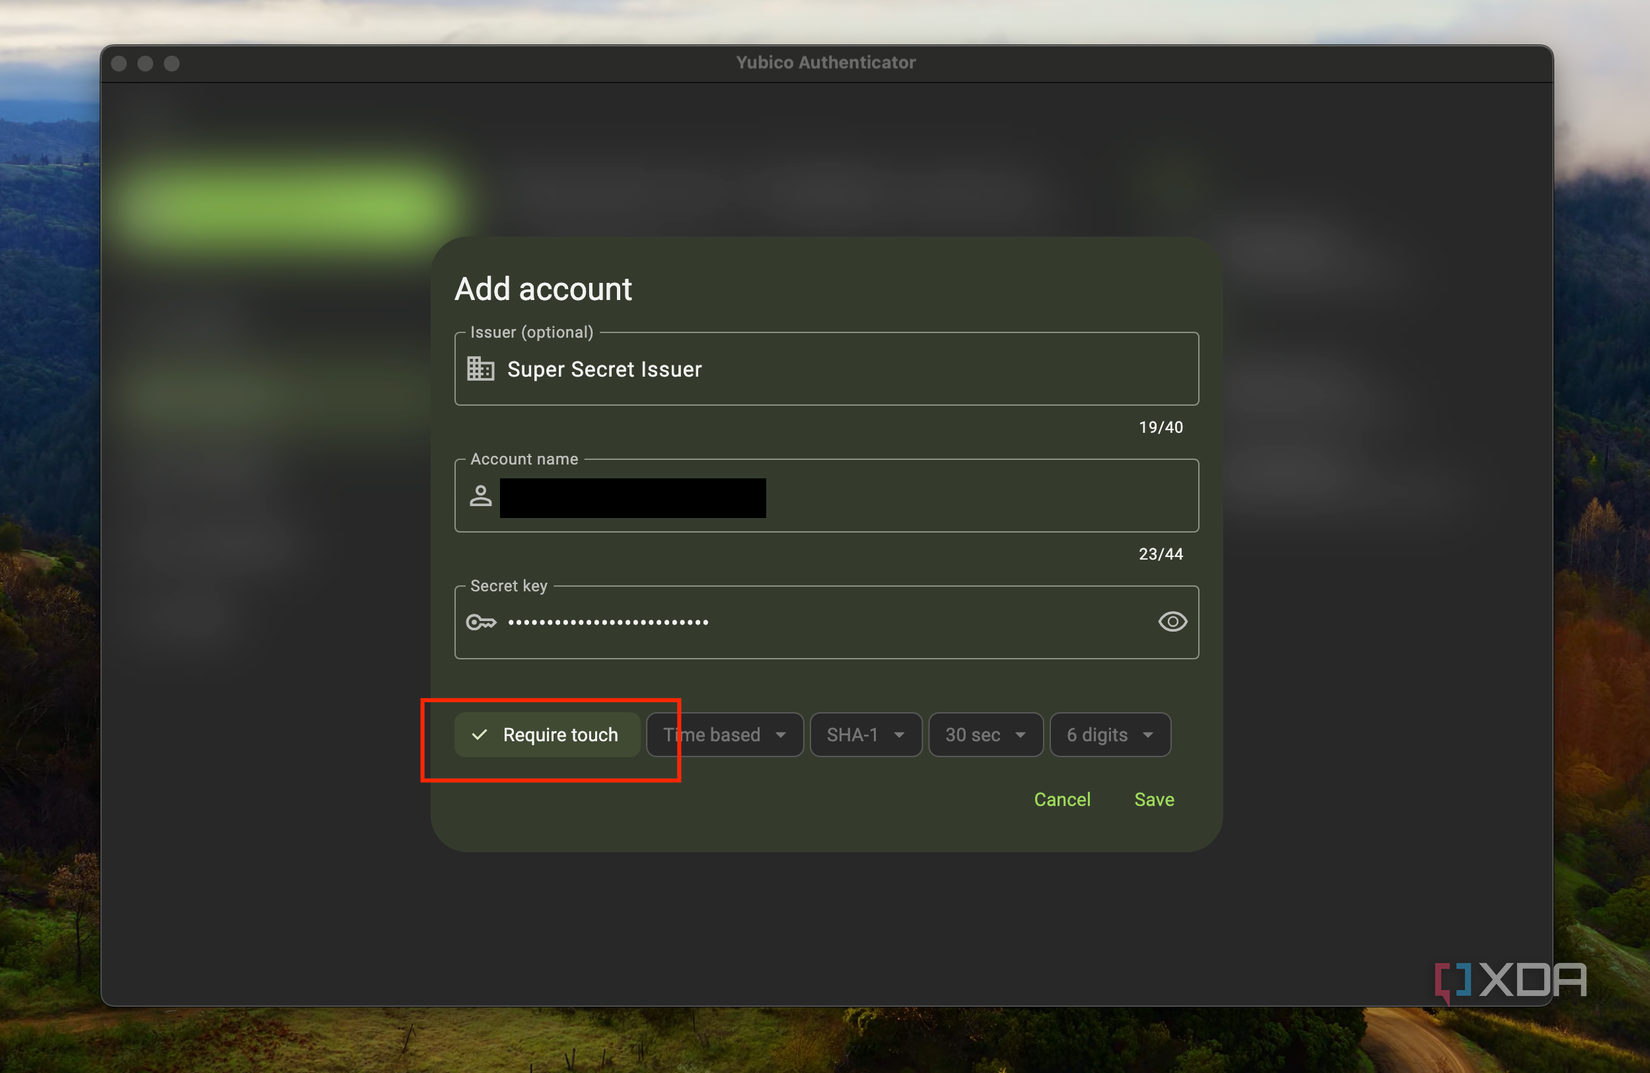1650x1073 pixels.
Task: Open the Time based dropdown
Action: point(724,734)
